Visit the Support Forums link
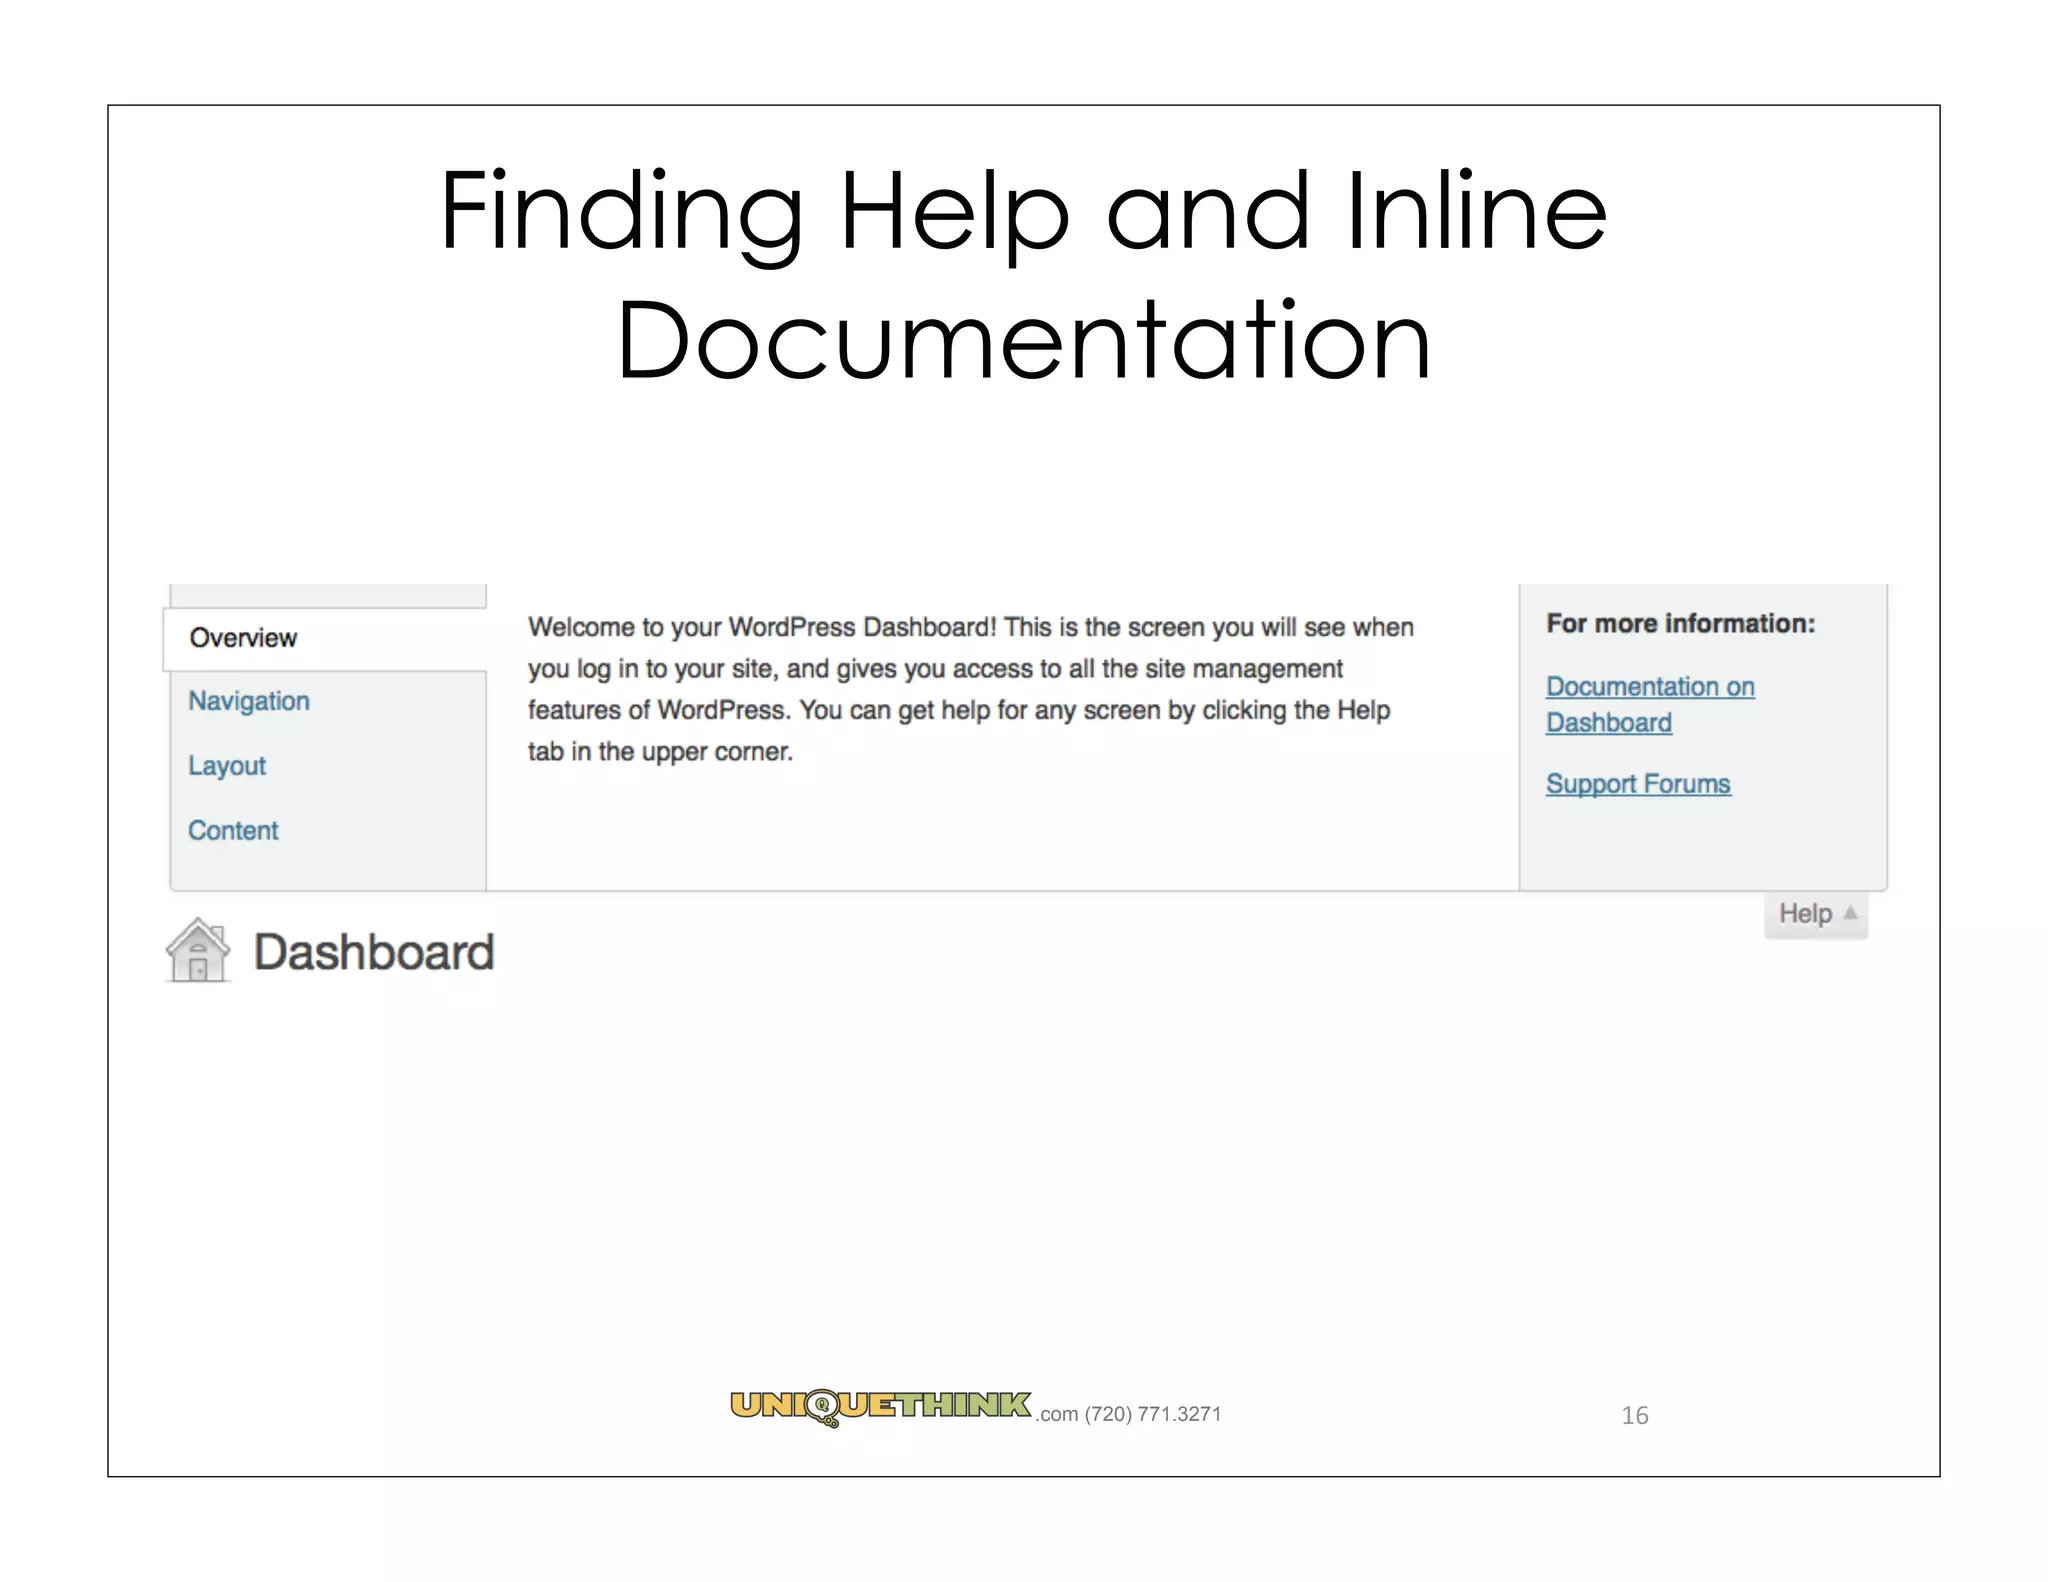This screenshot has height=1582, width=2048. pos(1637,784)
